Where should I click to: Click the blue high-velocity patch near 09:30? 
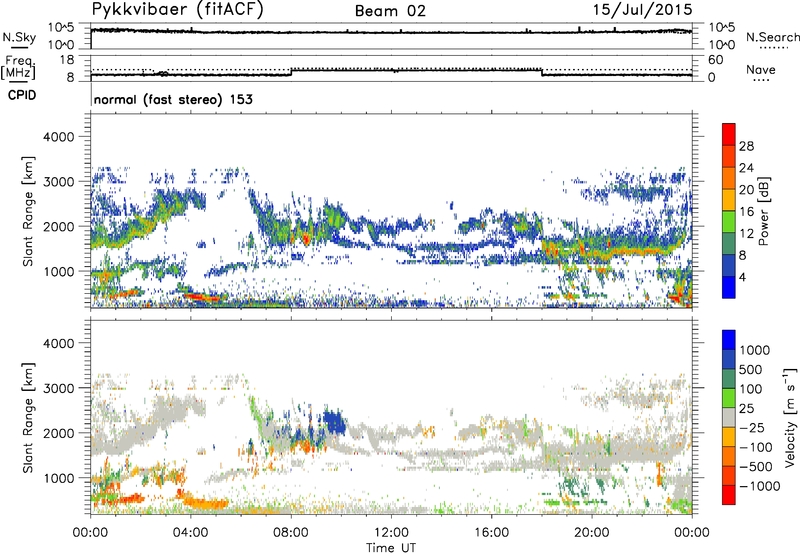coord(334,422)
